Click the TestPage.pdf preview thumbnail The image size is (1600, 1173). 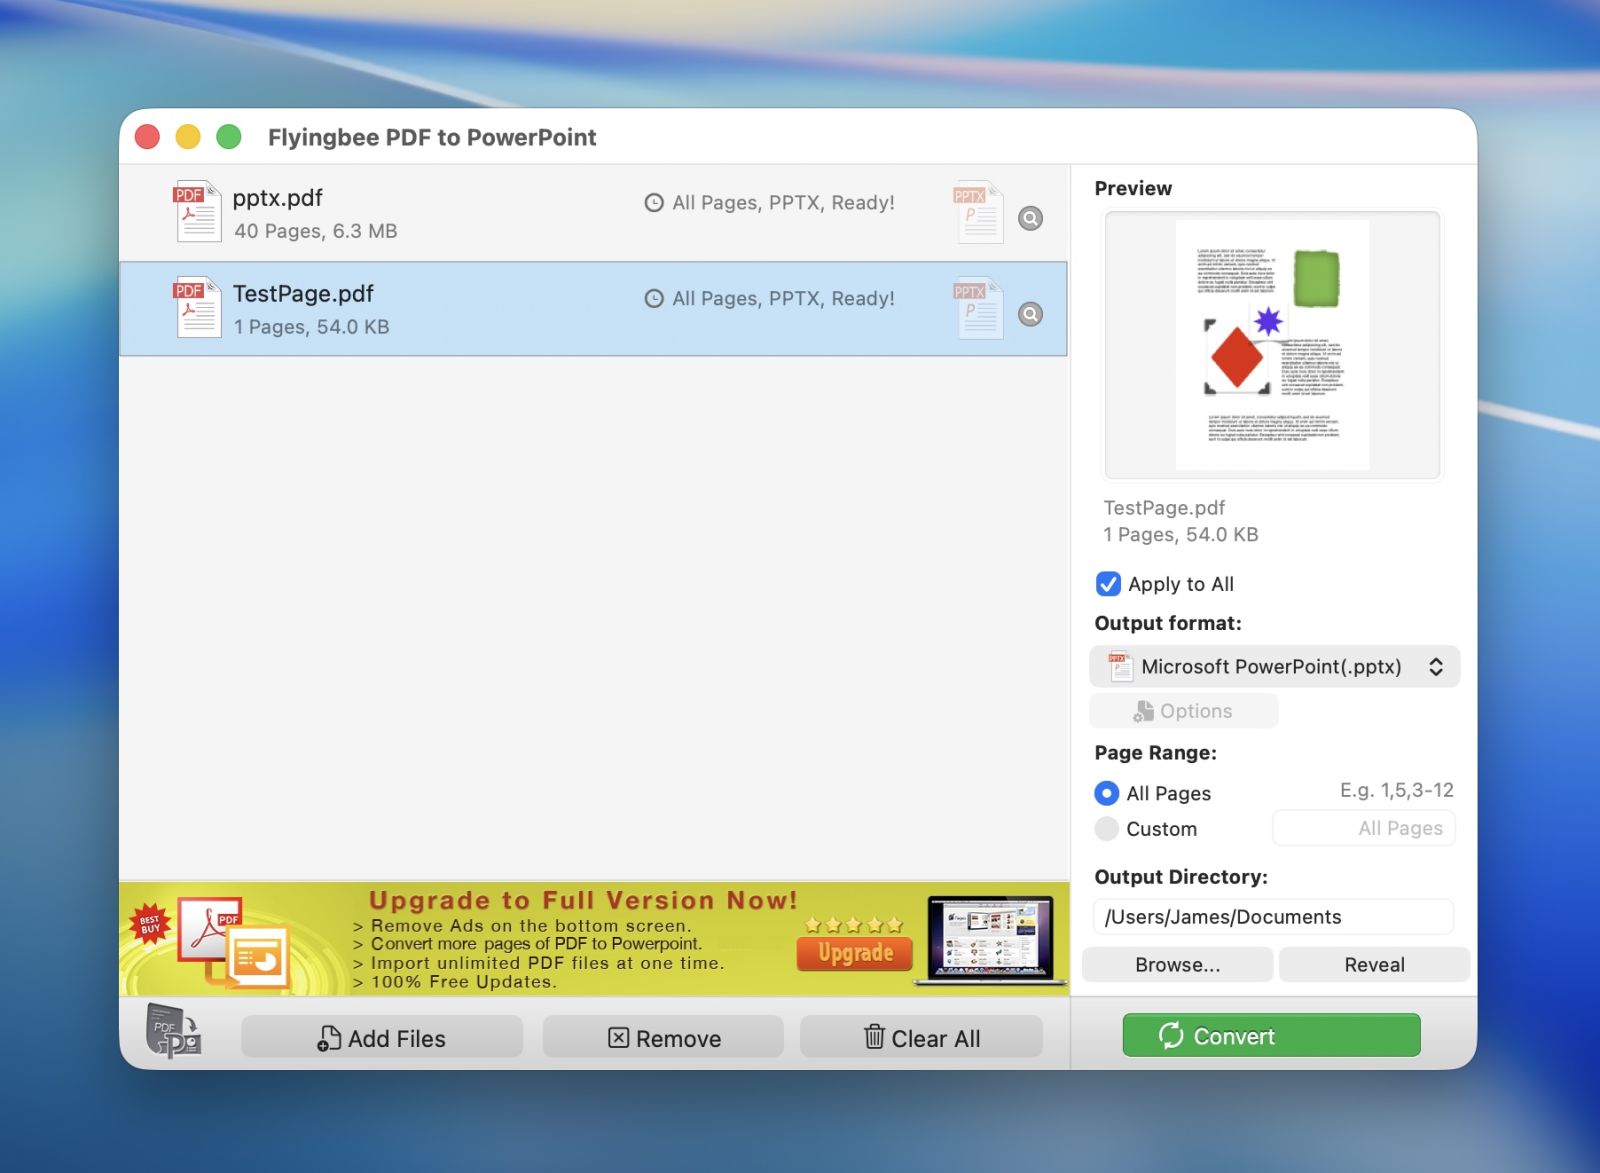coord(1272,345)
